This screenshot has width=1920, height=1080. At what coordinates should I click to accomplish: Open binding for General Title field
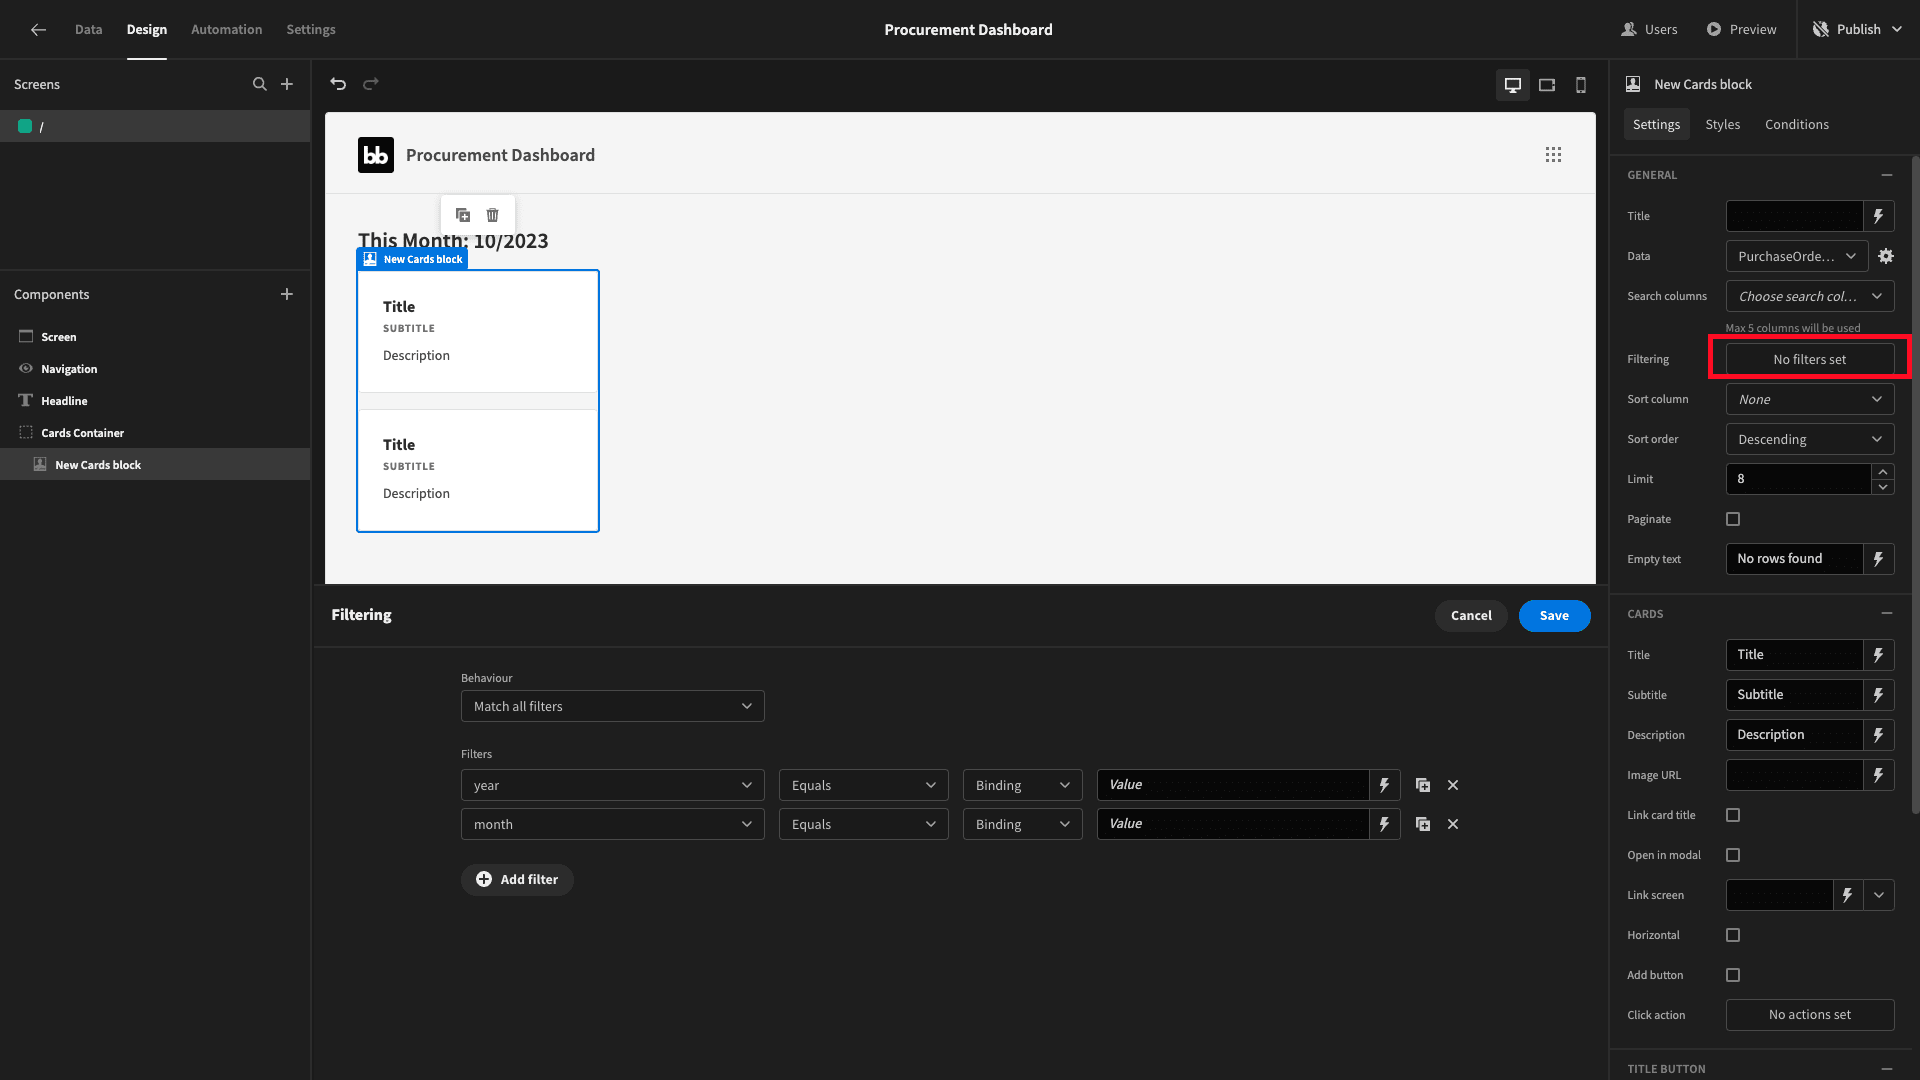1879,216
